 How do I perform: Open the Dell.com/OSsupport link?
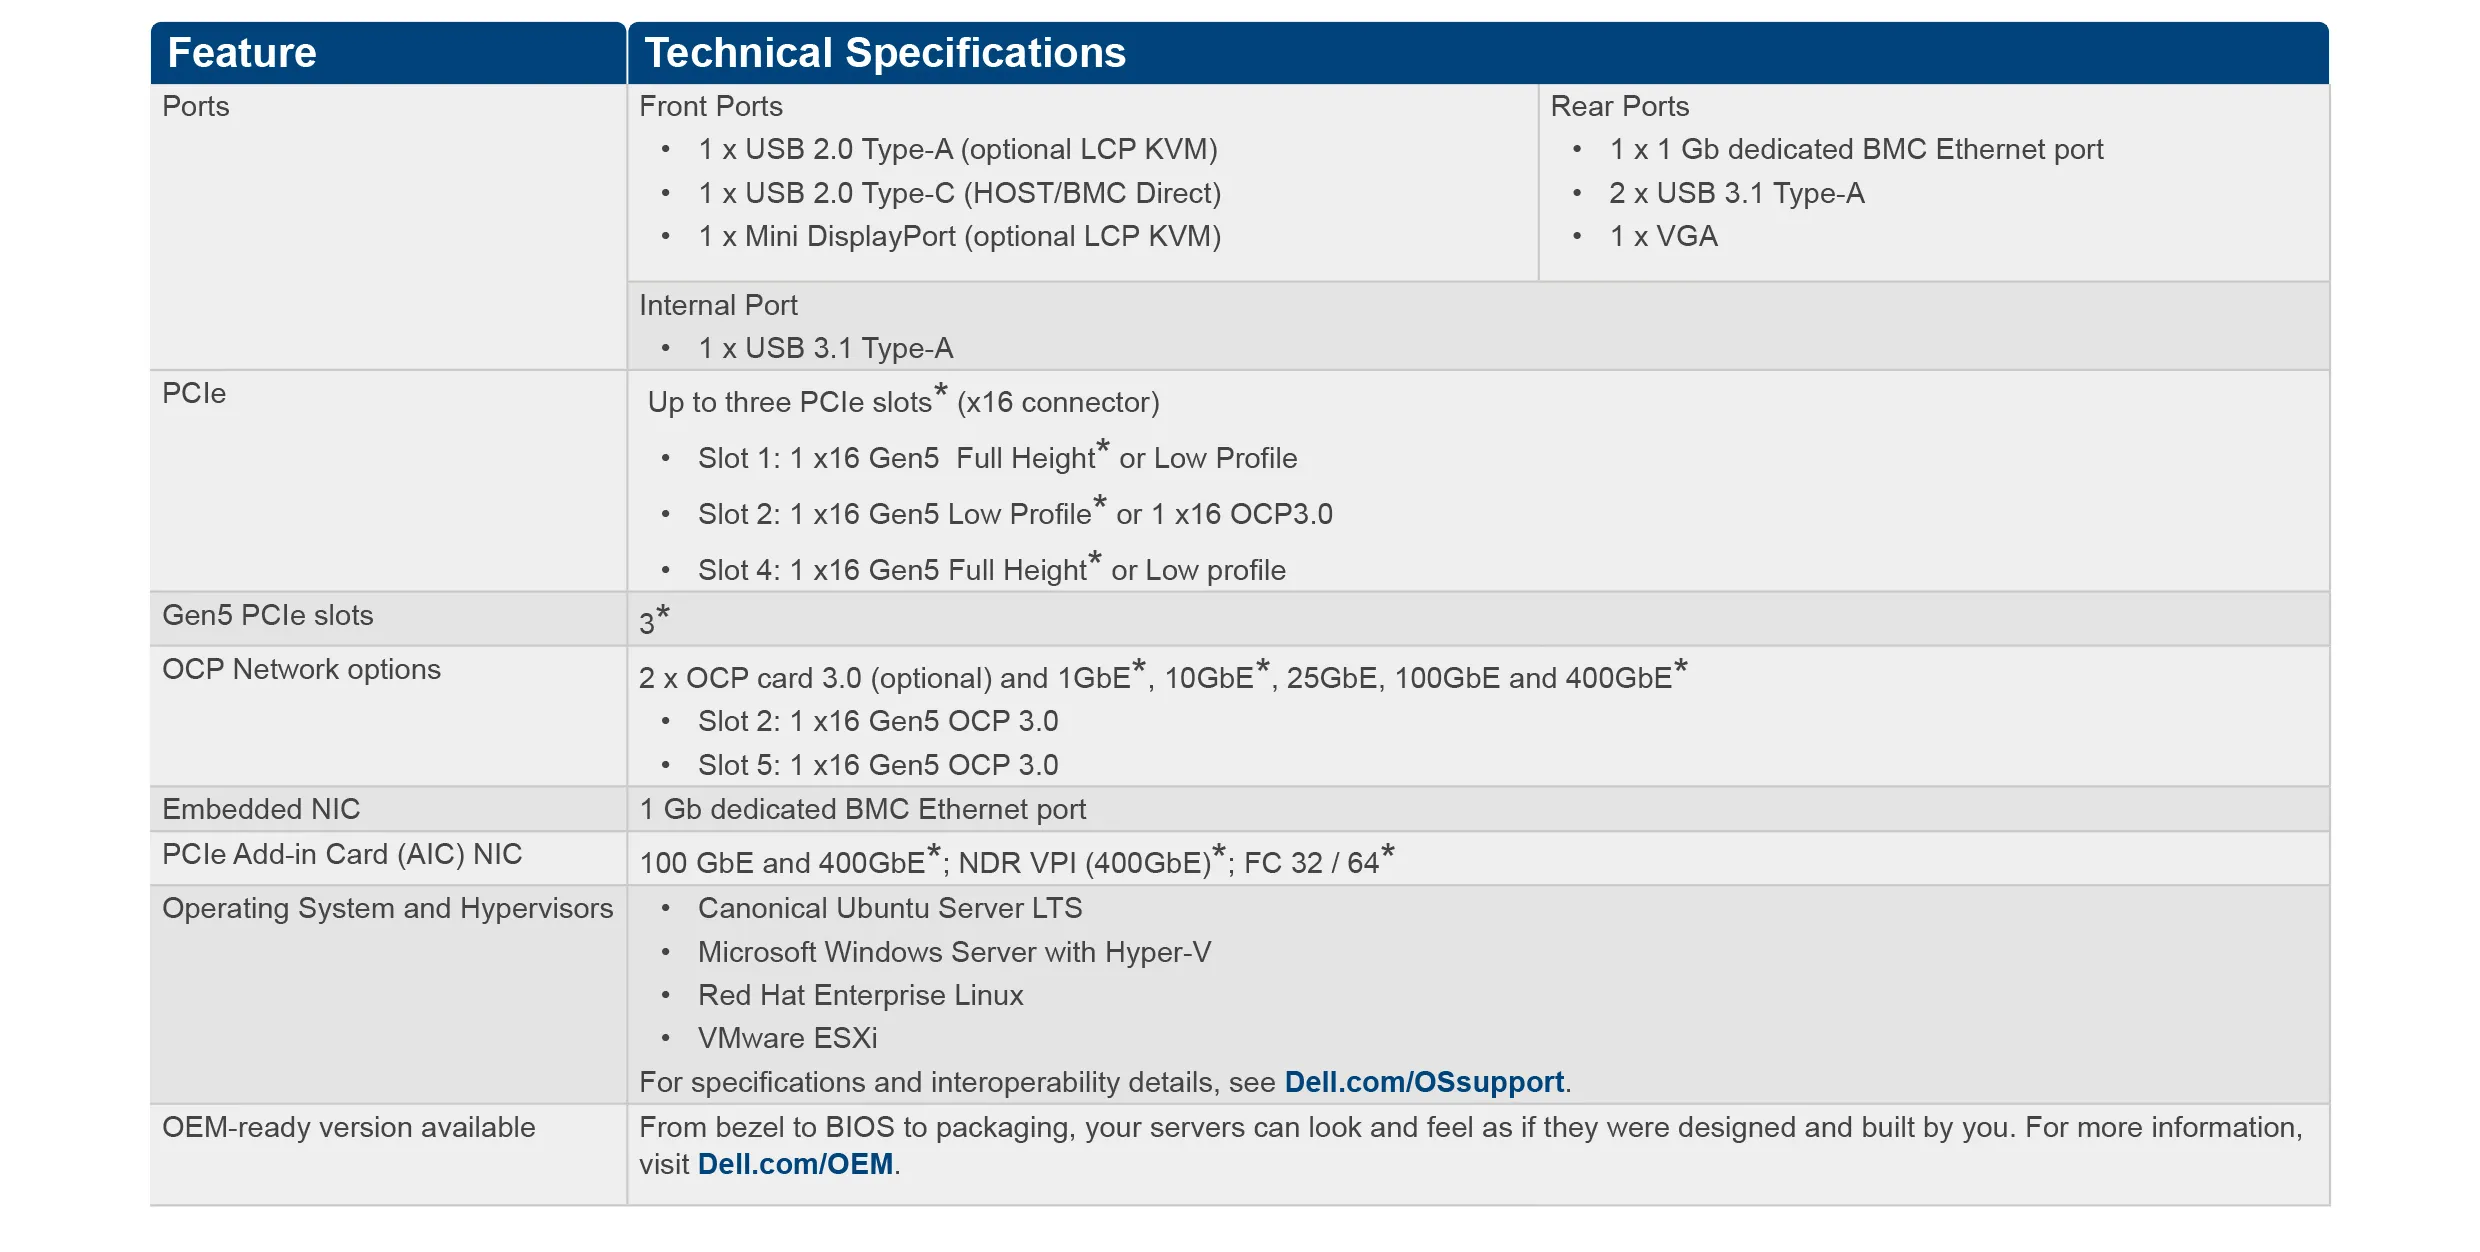pos(1423,1082)
